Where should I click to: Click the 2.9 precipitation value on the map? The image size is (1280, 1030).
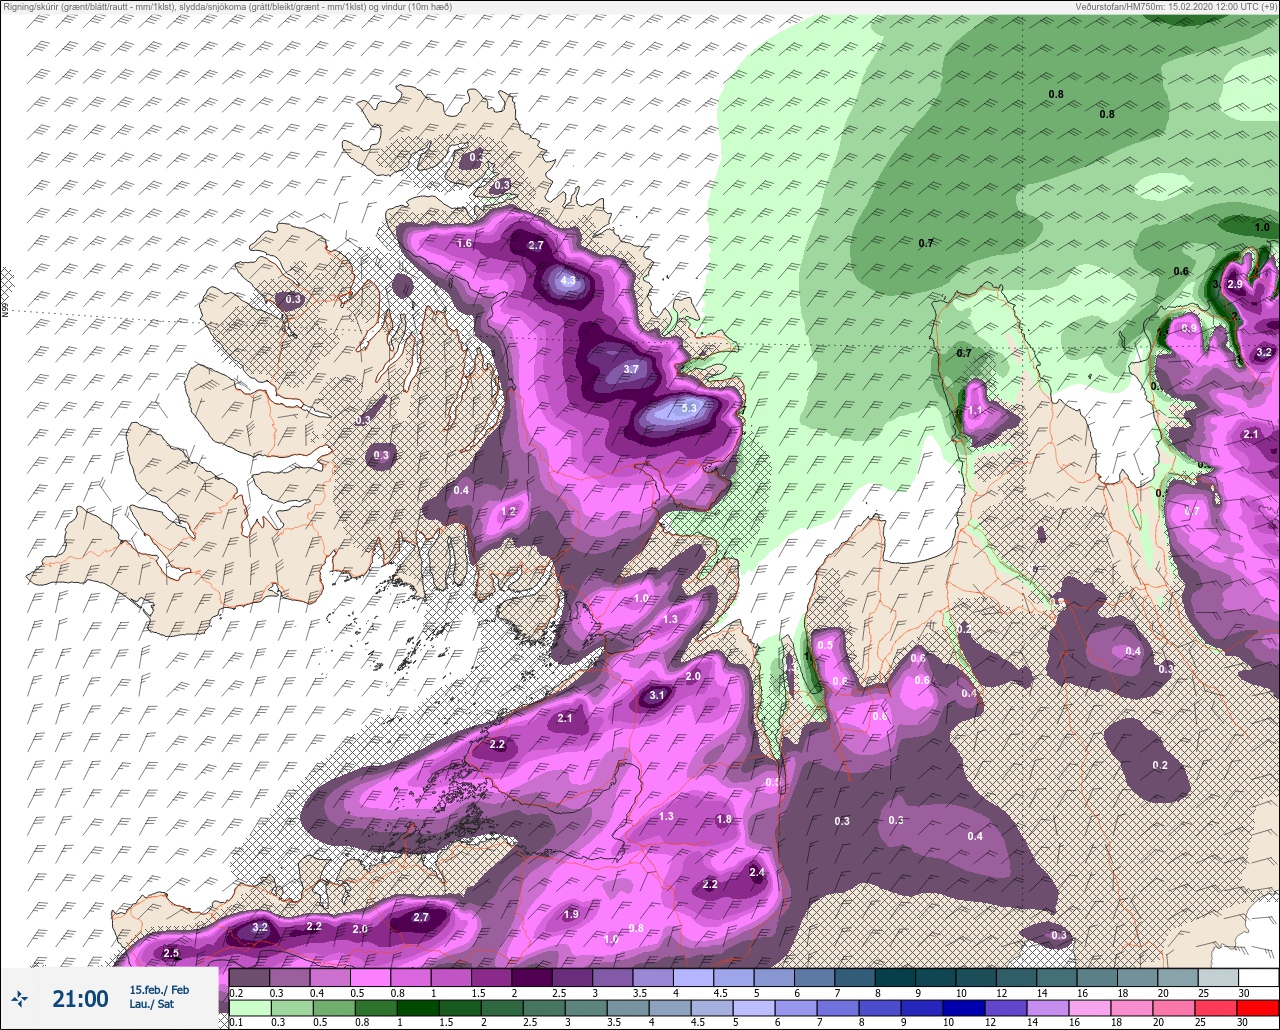(1235, 284)
